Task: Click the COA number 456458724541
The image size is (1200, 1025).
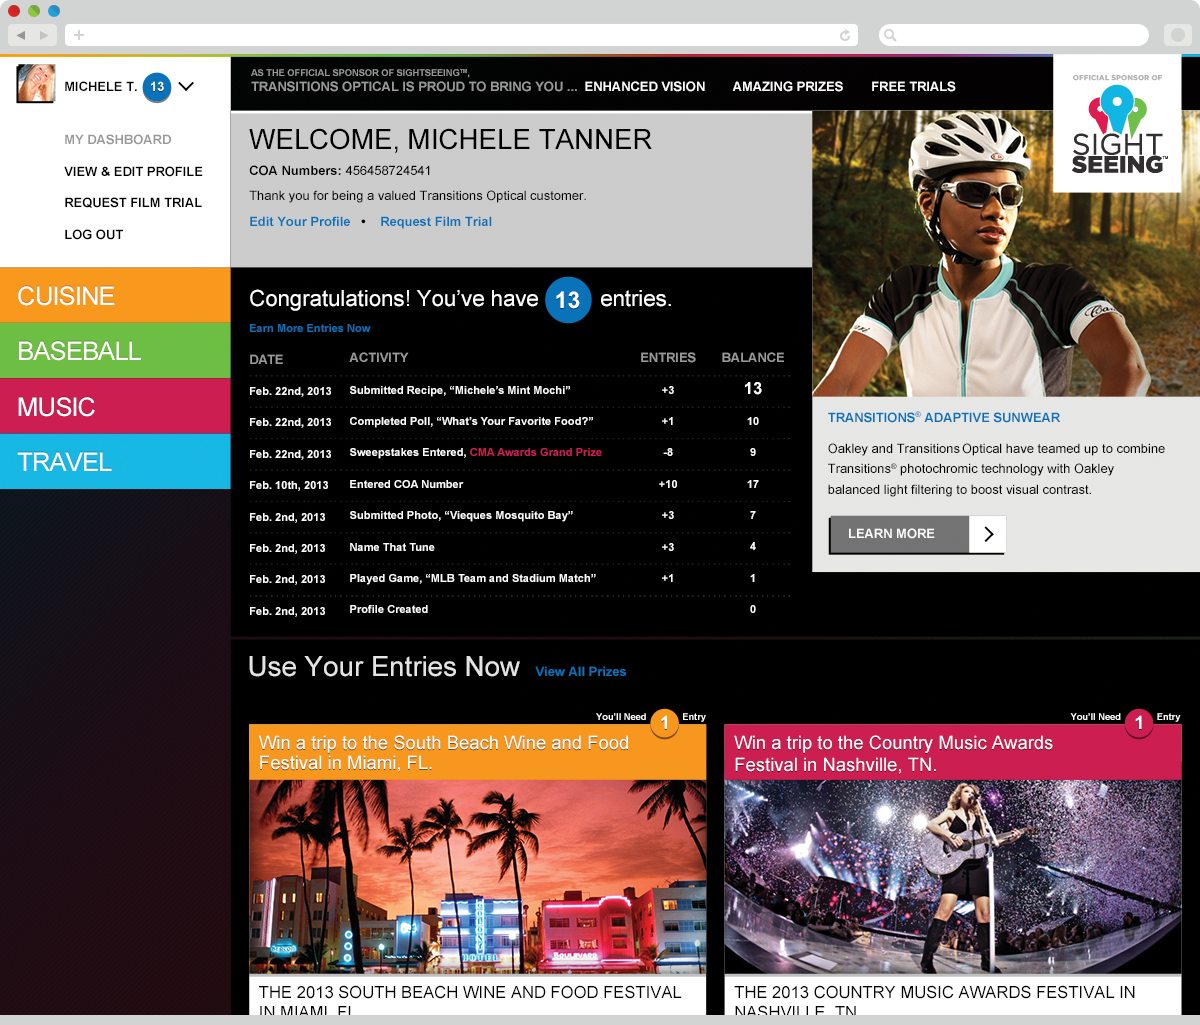Action: point(388,170)
